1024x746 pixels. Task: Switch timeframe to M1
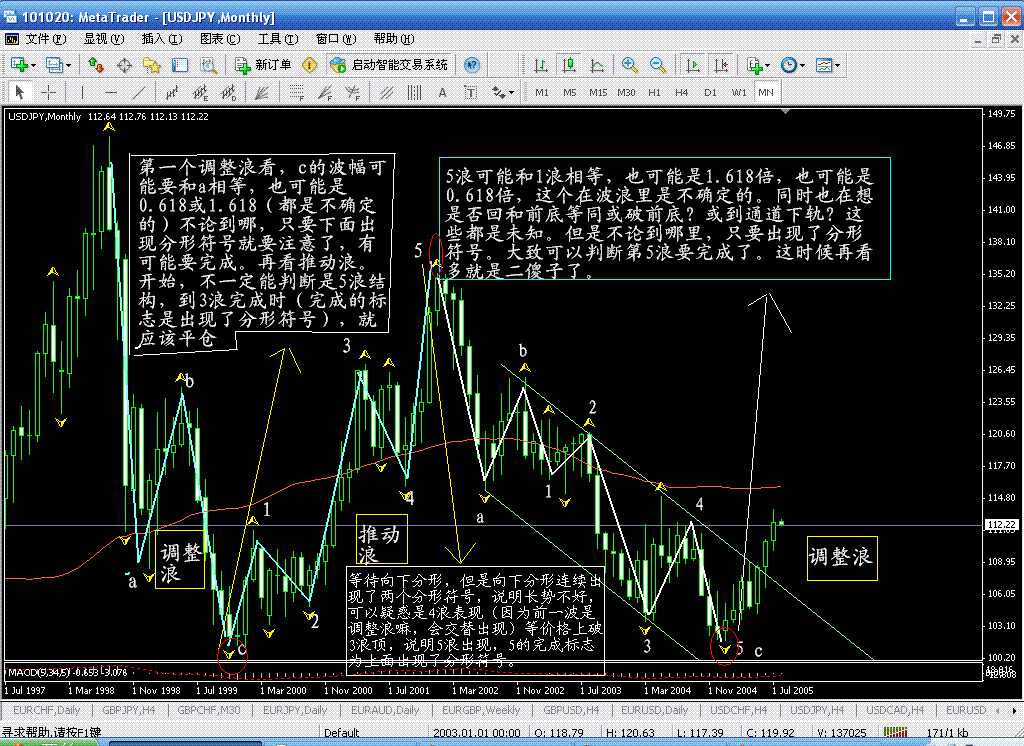(542, 92)
